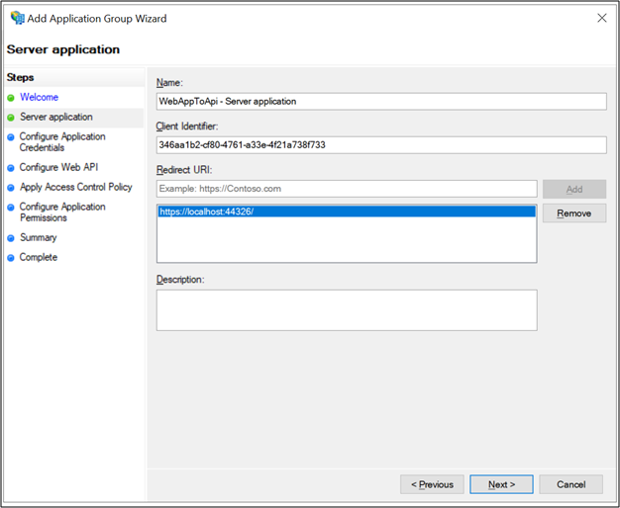
Task: Click blue bullet beside Complete step
Action: pos(11,258)
